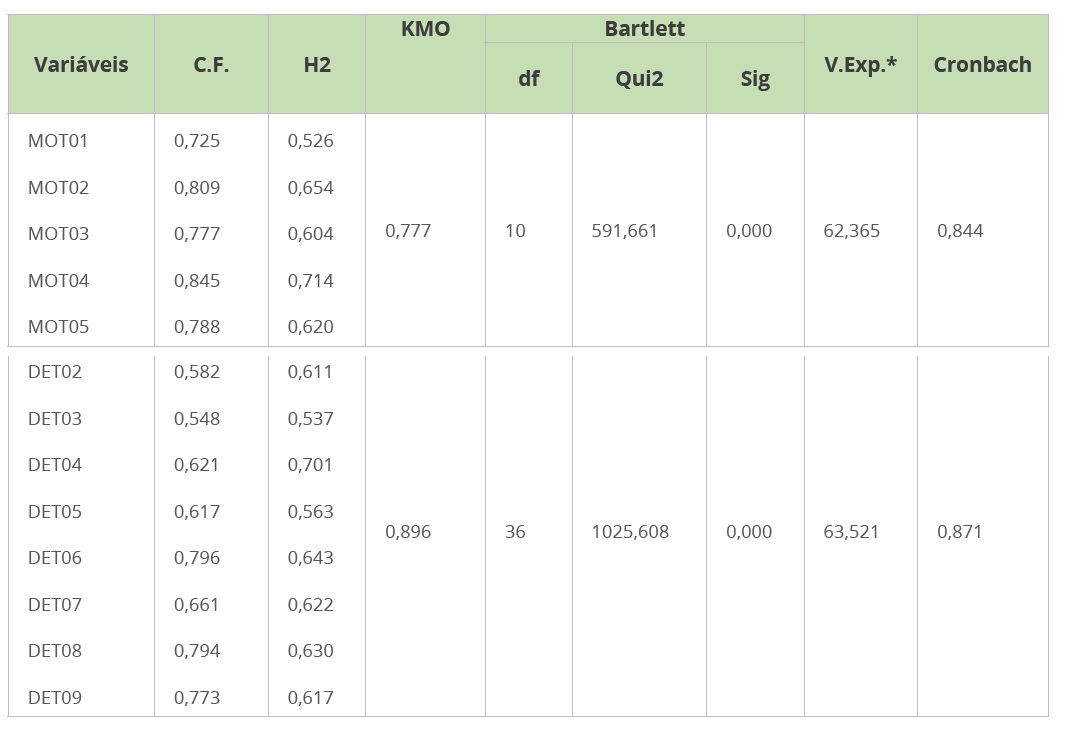Click the Variáveis column header

pos(81,65)
